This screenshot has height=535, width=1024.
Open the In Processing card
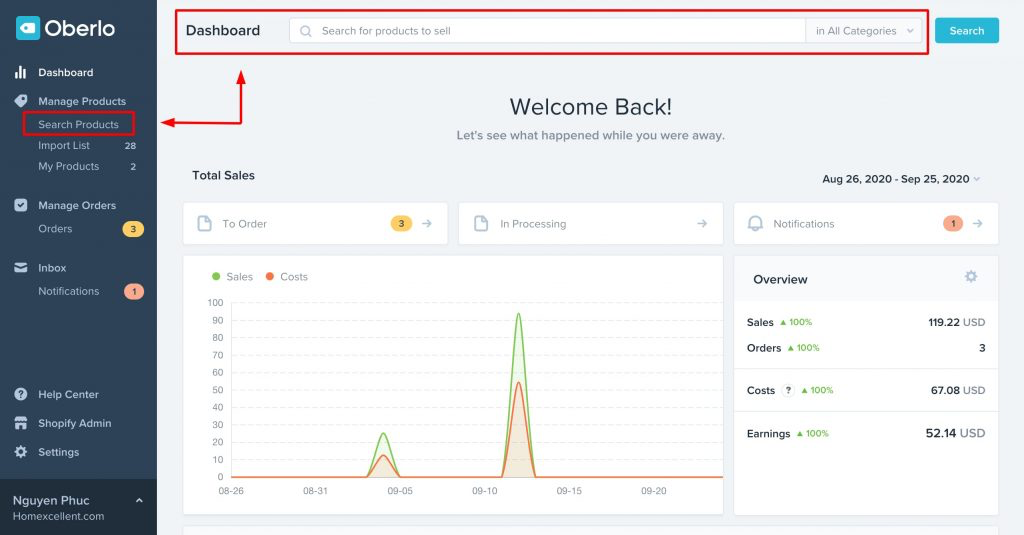tap(590, 223)
